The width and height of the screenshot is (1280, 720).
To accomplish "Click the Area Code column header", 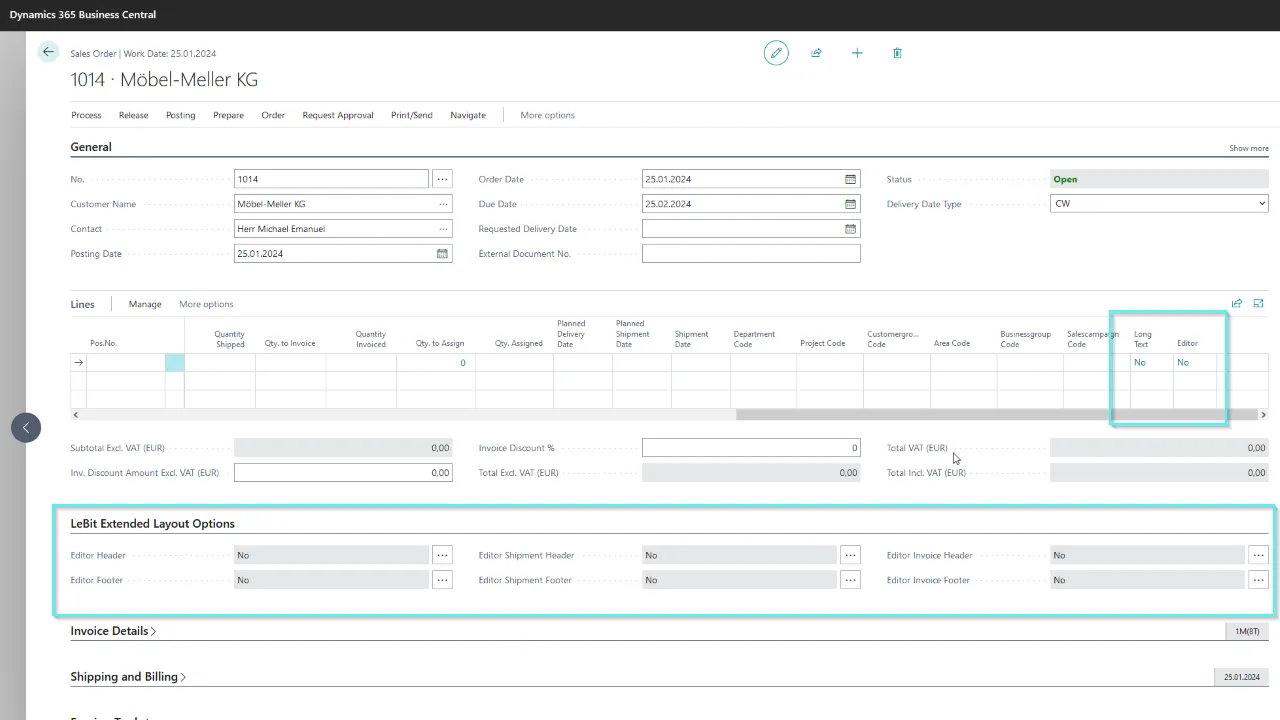I will tap(952, 343).
